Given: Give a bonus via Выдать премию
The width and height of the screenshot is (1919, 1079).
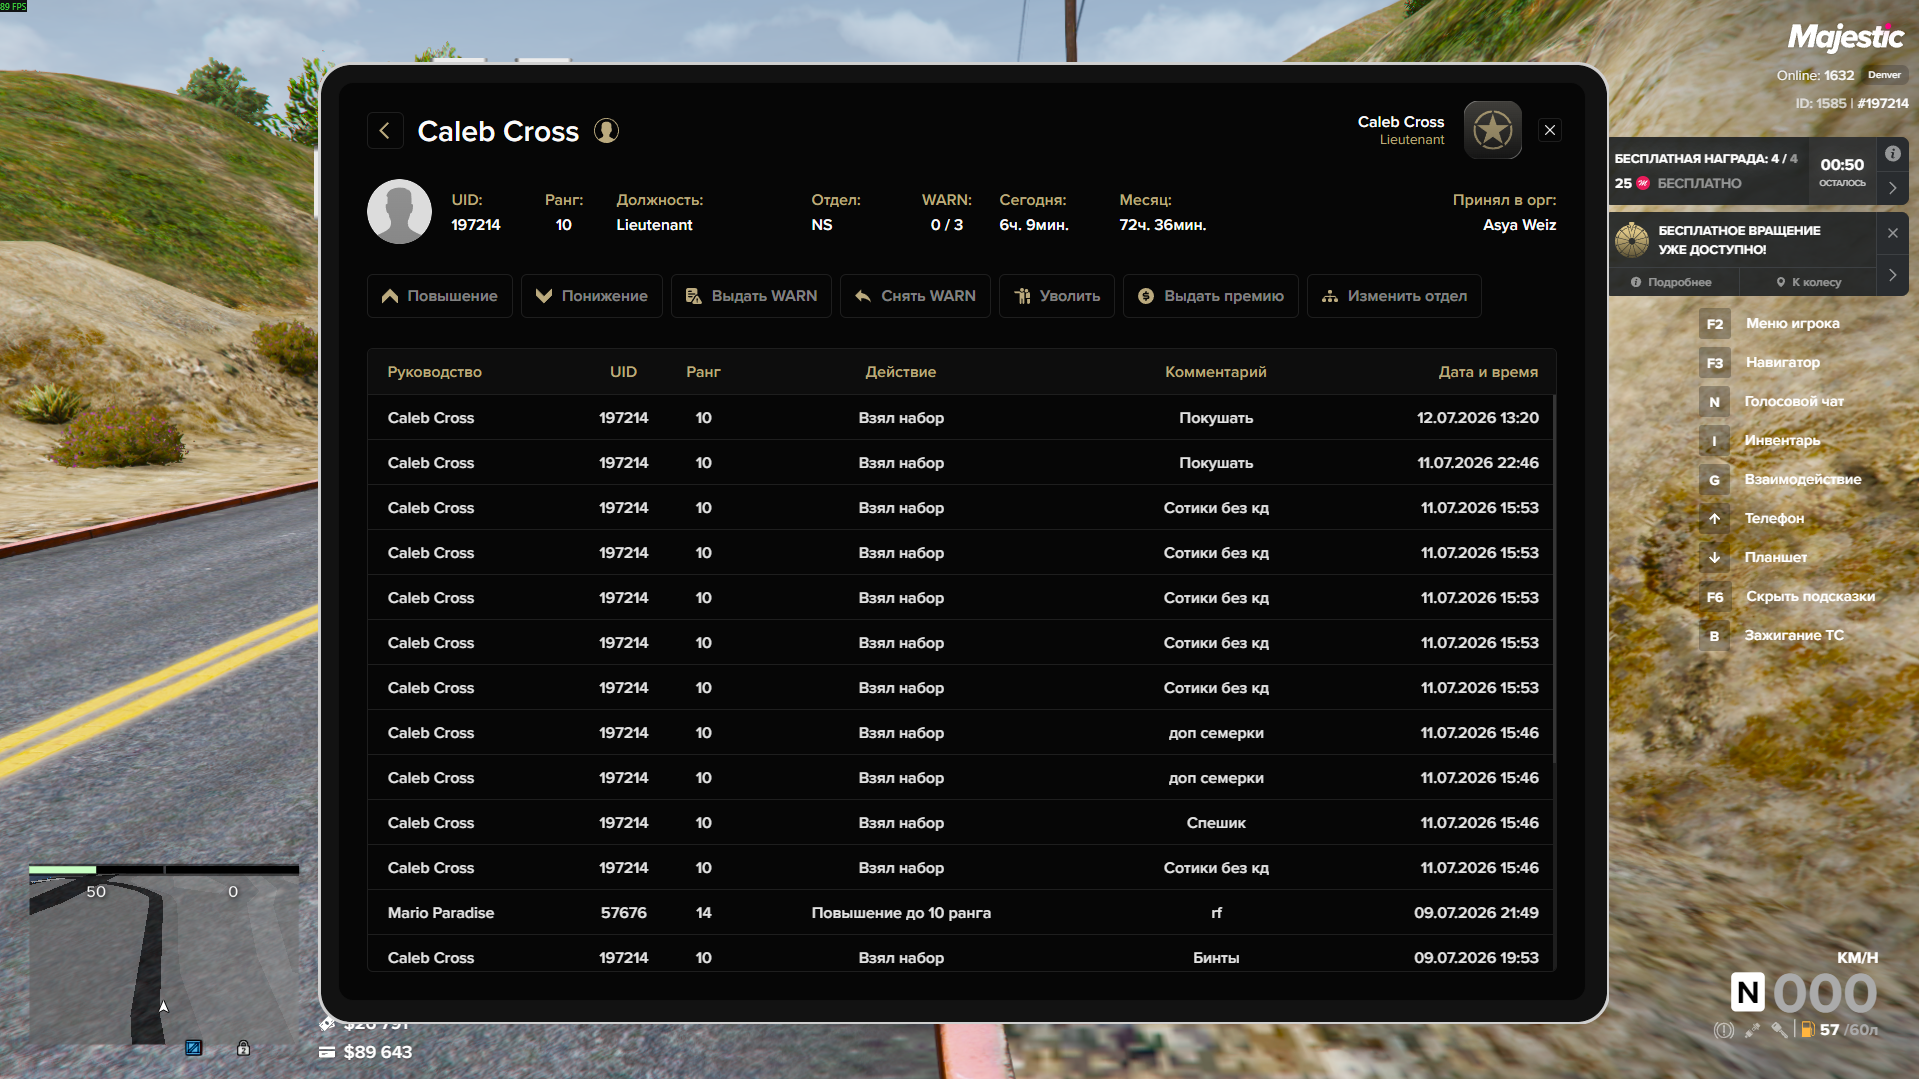Looking at the screenshot, I should tap(1211, 296).
